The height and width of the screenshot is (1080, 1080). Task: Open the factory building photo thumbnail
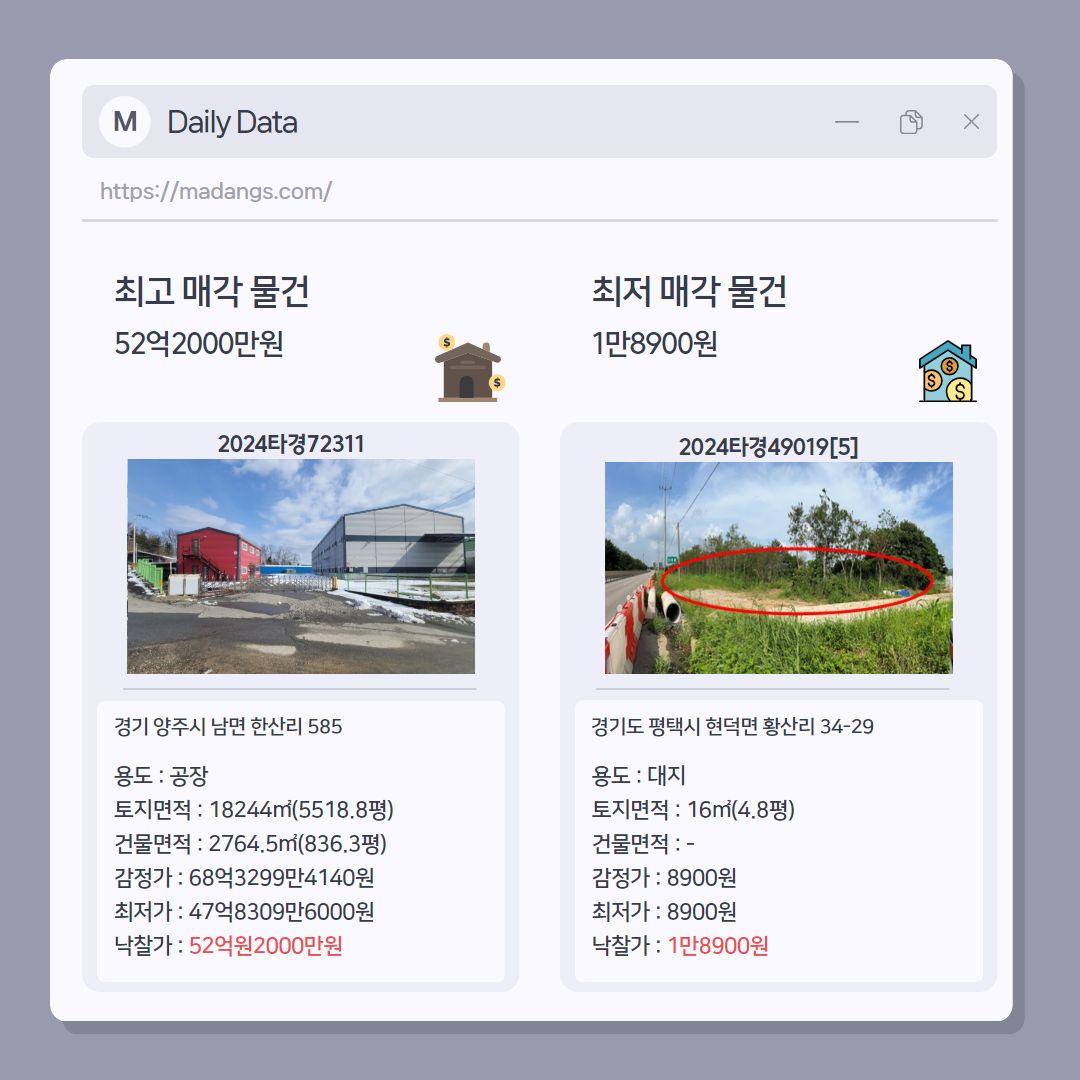click(x=301, y=566)
